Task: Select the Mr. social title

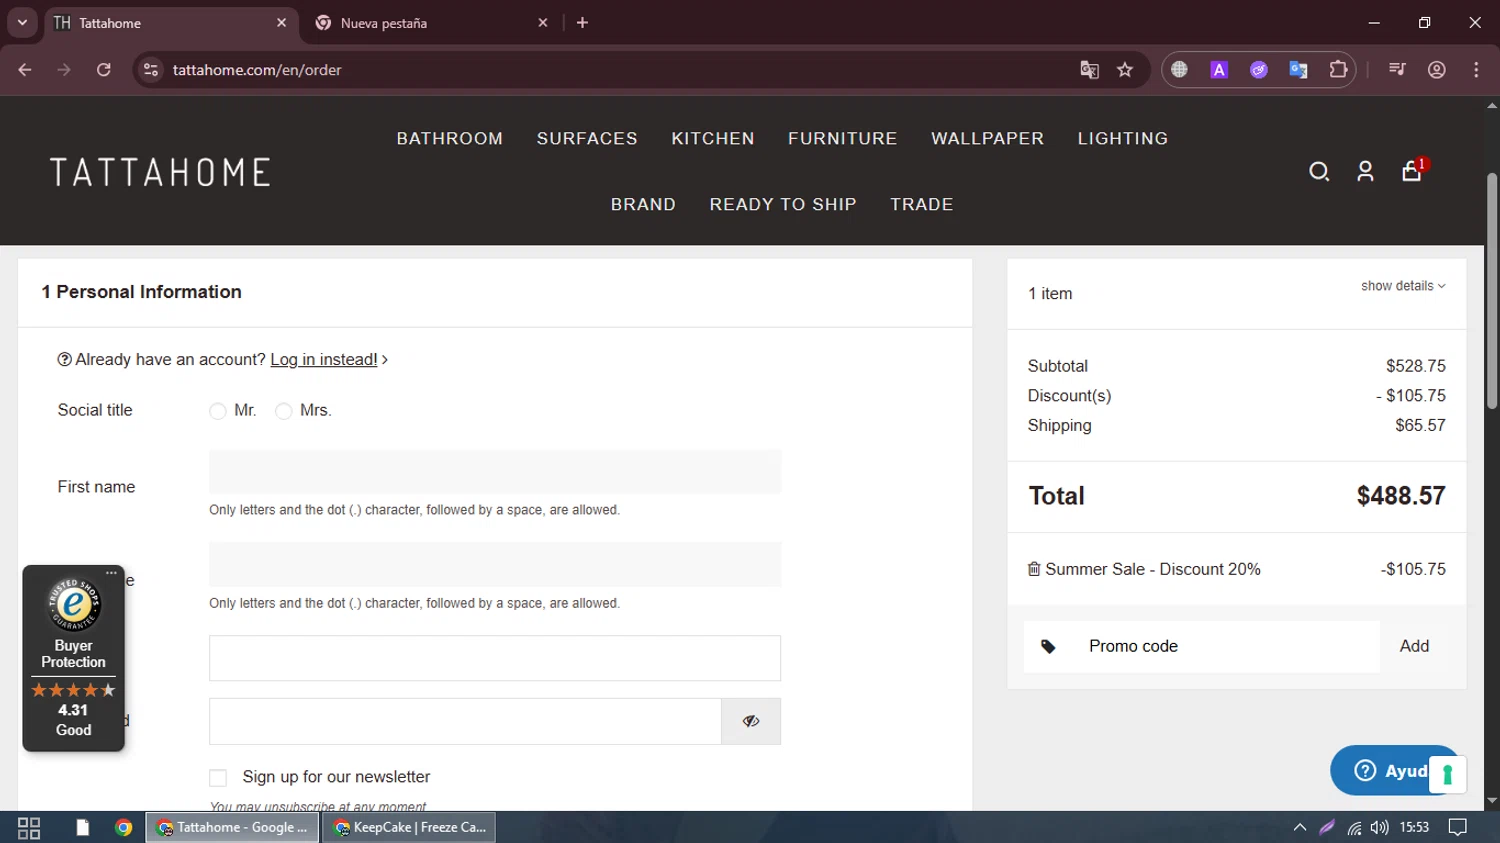Action: (x=217, y=411)
